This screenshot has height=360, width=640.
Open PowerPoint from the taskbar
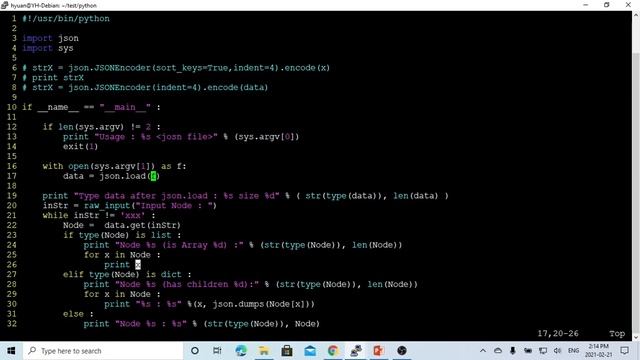pyautogui.click(x=379, y=351)
